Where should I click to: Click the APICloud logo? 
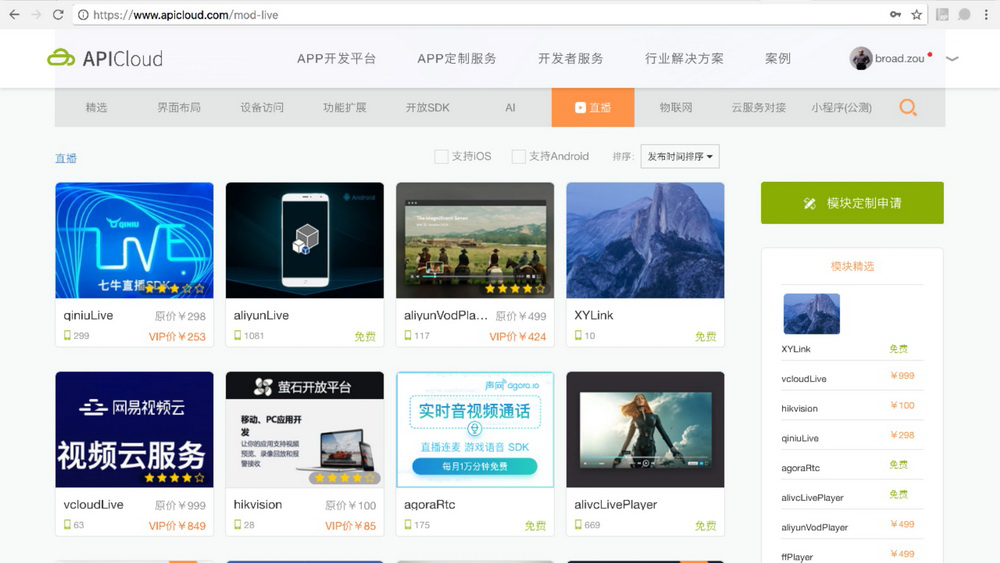pyautogui.click(x=105, y=58)
